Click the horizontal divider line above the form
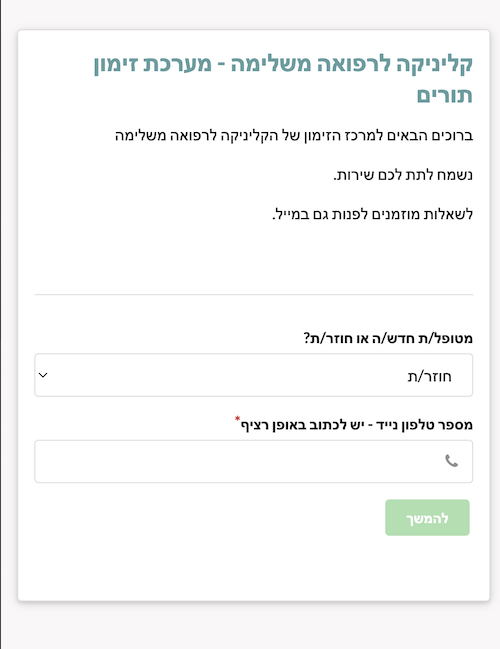 [x=253, y=295]
